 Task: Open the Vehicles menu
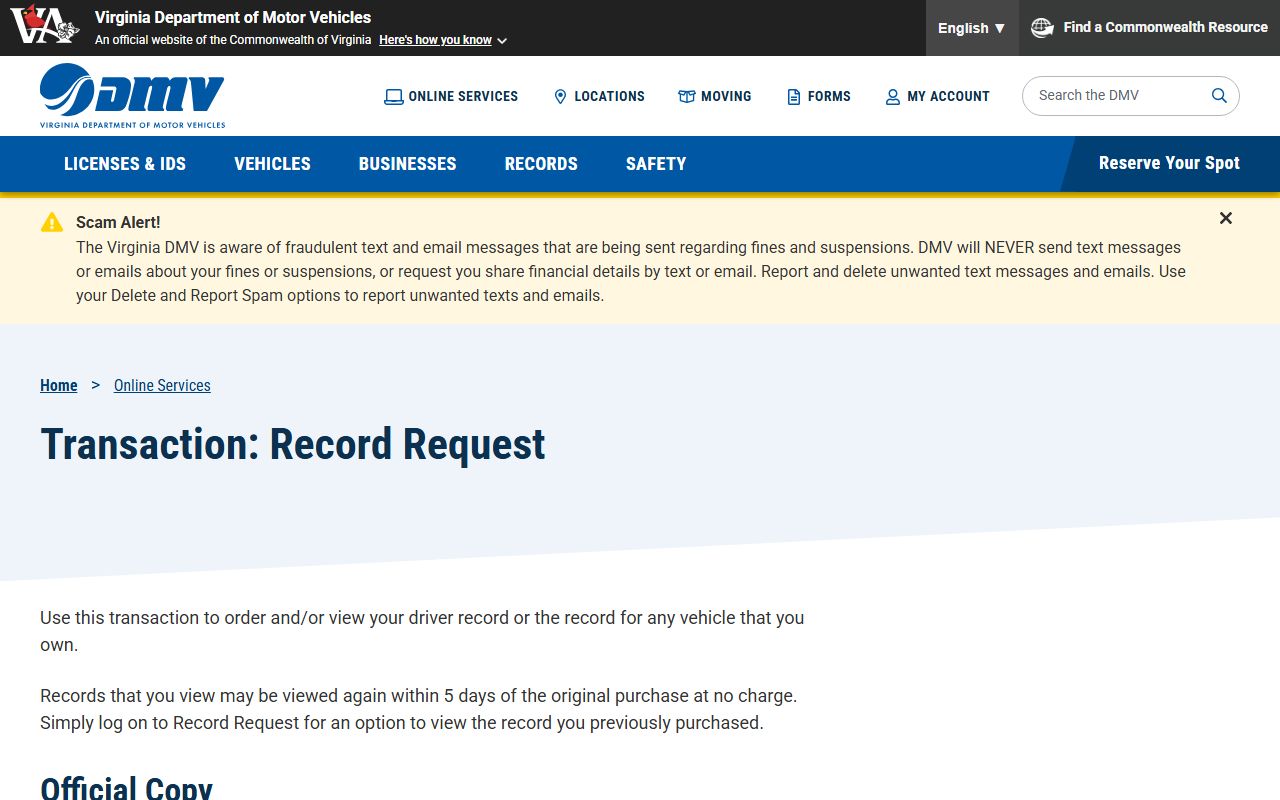[x=272, y=164]
